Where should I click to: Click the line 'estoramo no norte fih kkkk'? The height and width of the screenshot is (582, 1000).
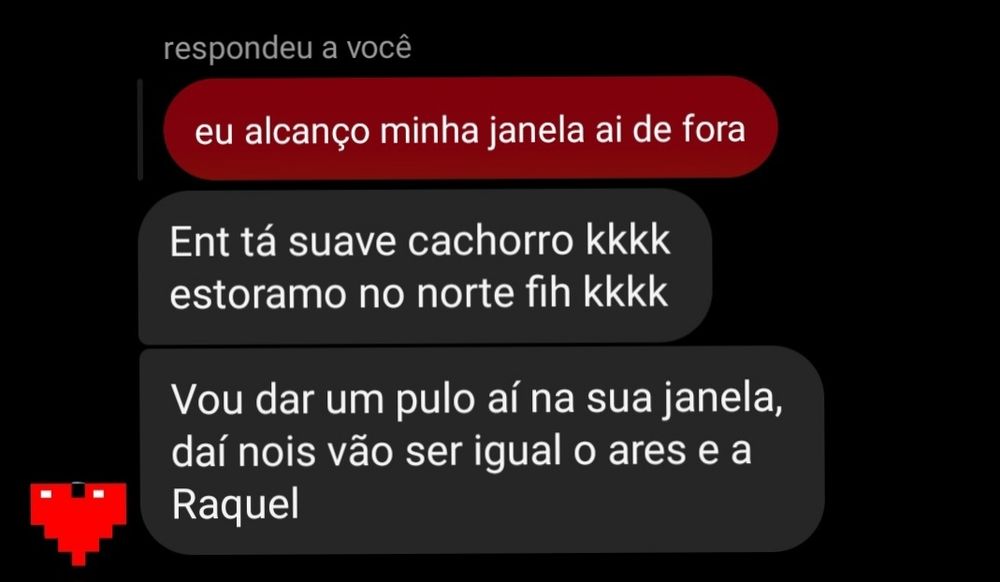coord(419,294)
